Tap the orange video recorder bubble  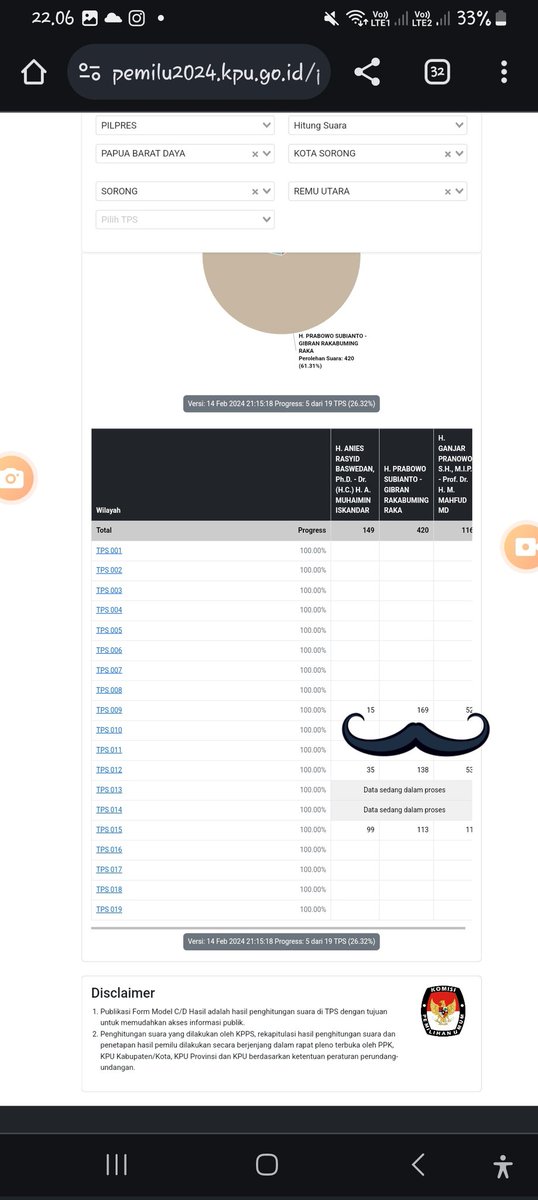pyautogui.click(x=522, y=546)
